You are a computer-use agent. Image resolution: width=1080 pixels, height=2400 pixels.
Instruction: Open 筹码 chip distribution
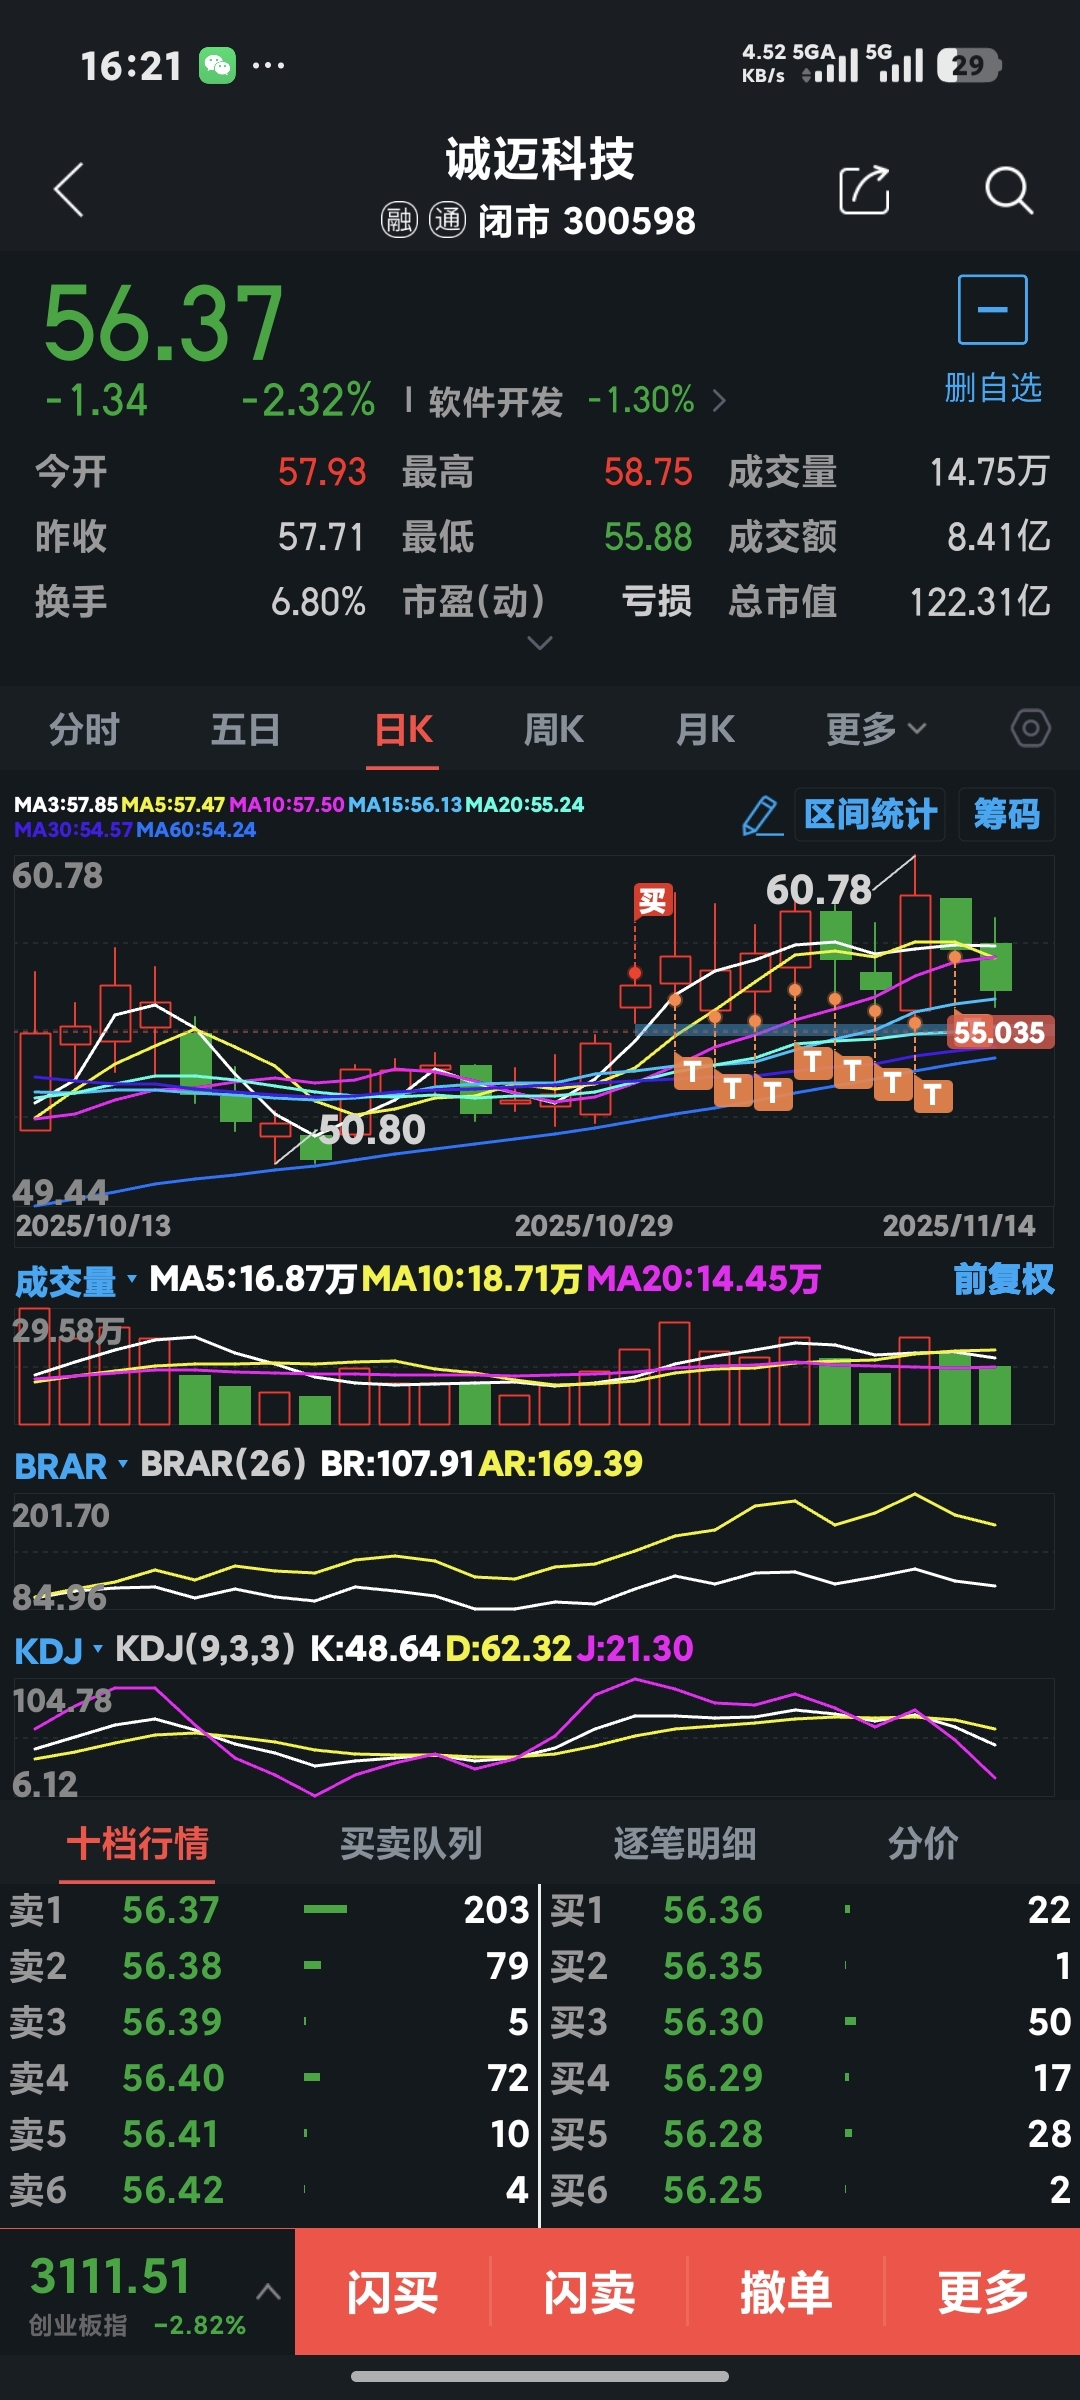[1007, 814]
